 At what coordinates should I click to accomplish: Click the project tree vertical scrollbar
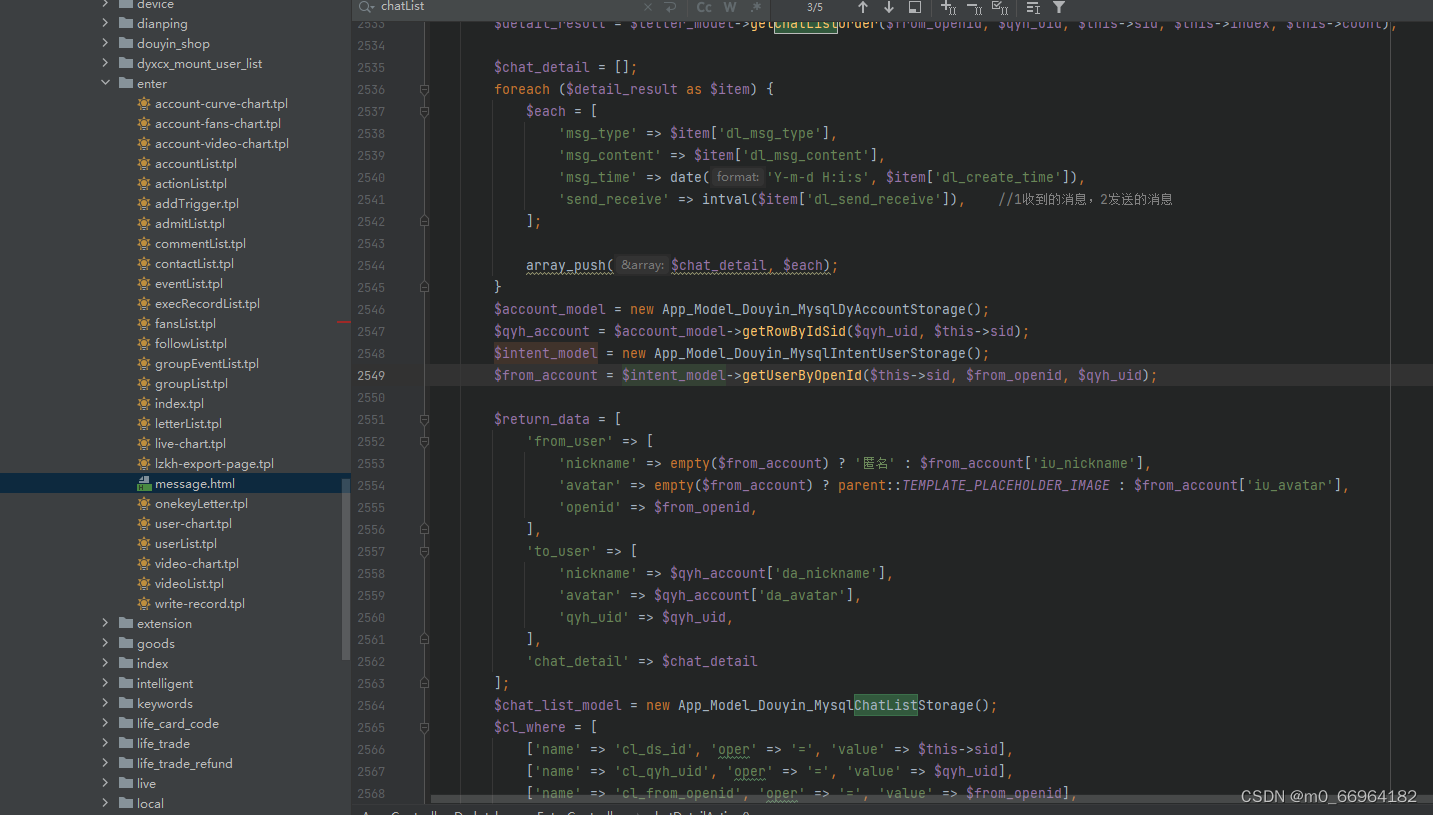[346, 568]
